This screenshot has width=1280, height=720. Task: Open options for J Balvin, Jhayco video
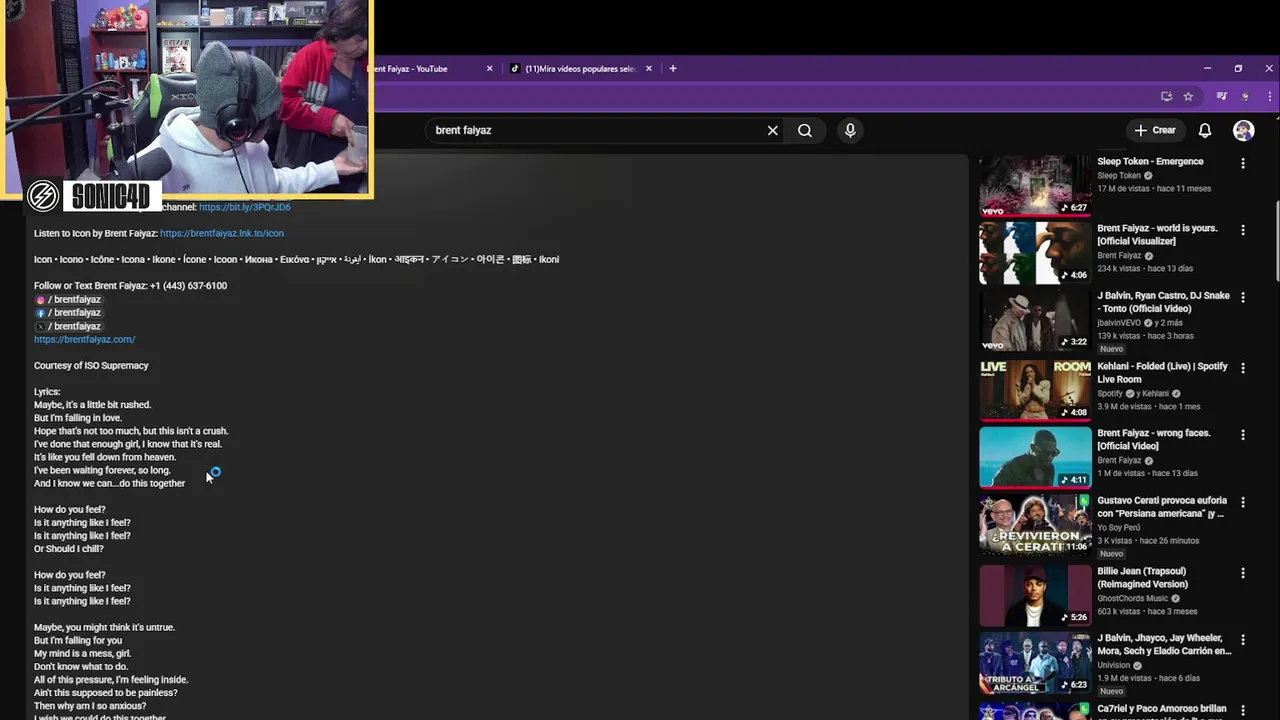[1243, 640]
